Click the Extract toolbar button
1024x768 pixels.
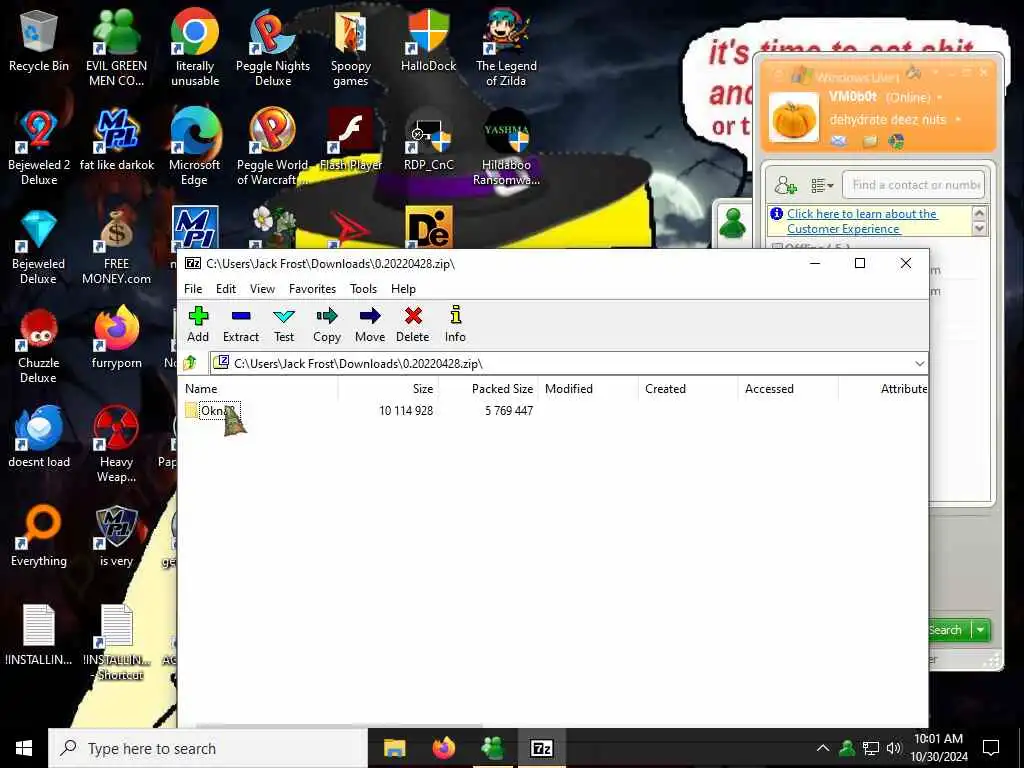[240, 325]
